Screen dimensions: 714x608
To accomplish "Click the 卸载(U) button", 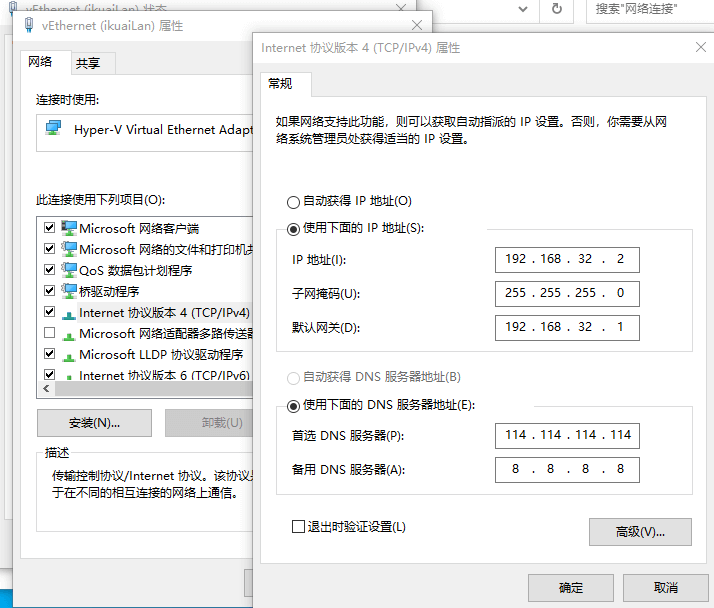I will [x=209, y=423].
